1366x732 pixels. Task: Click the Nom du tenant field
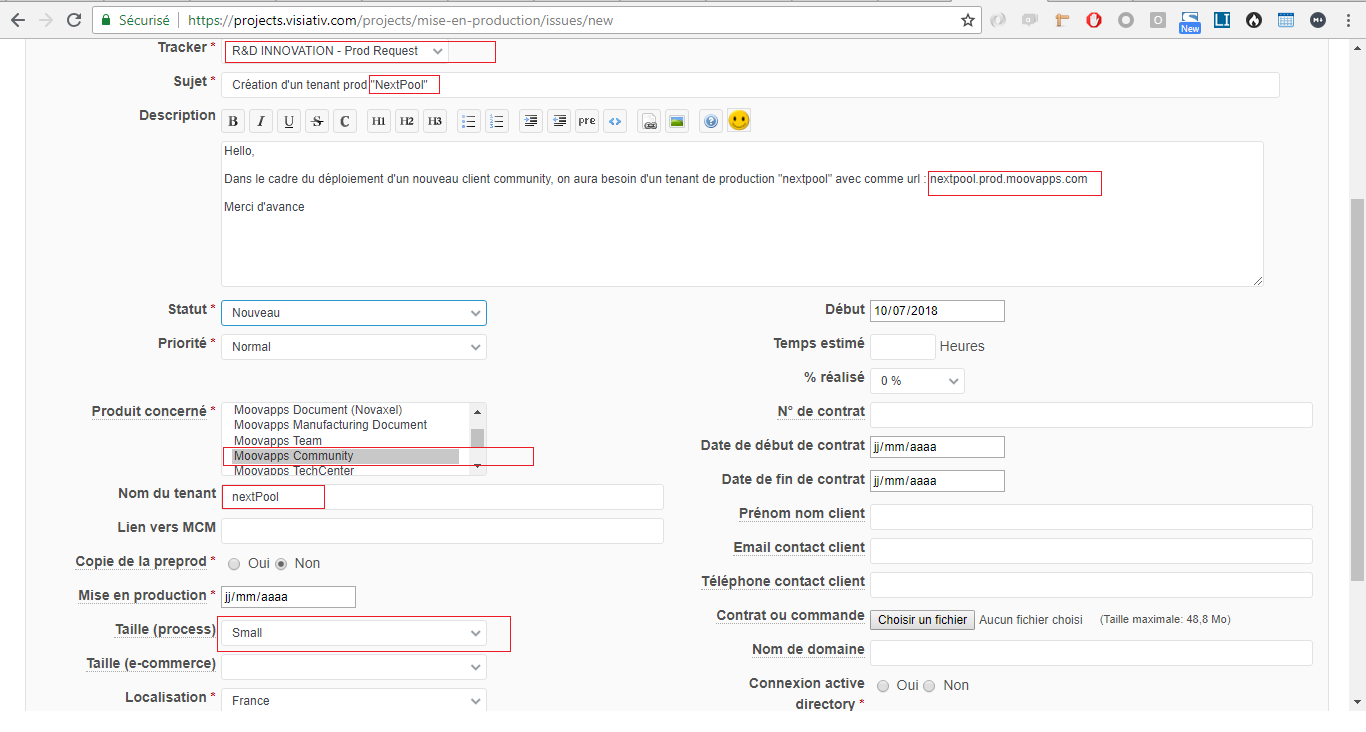tap(442, 497)
